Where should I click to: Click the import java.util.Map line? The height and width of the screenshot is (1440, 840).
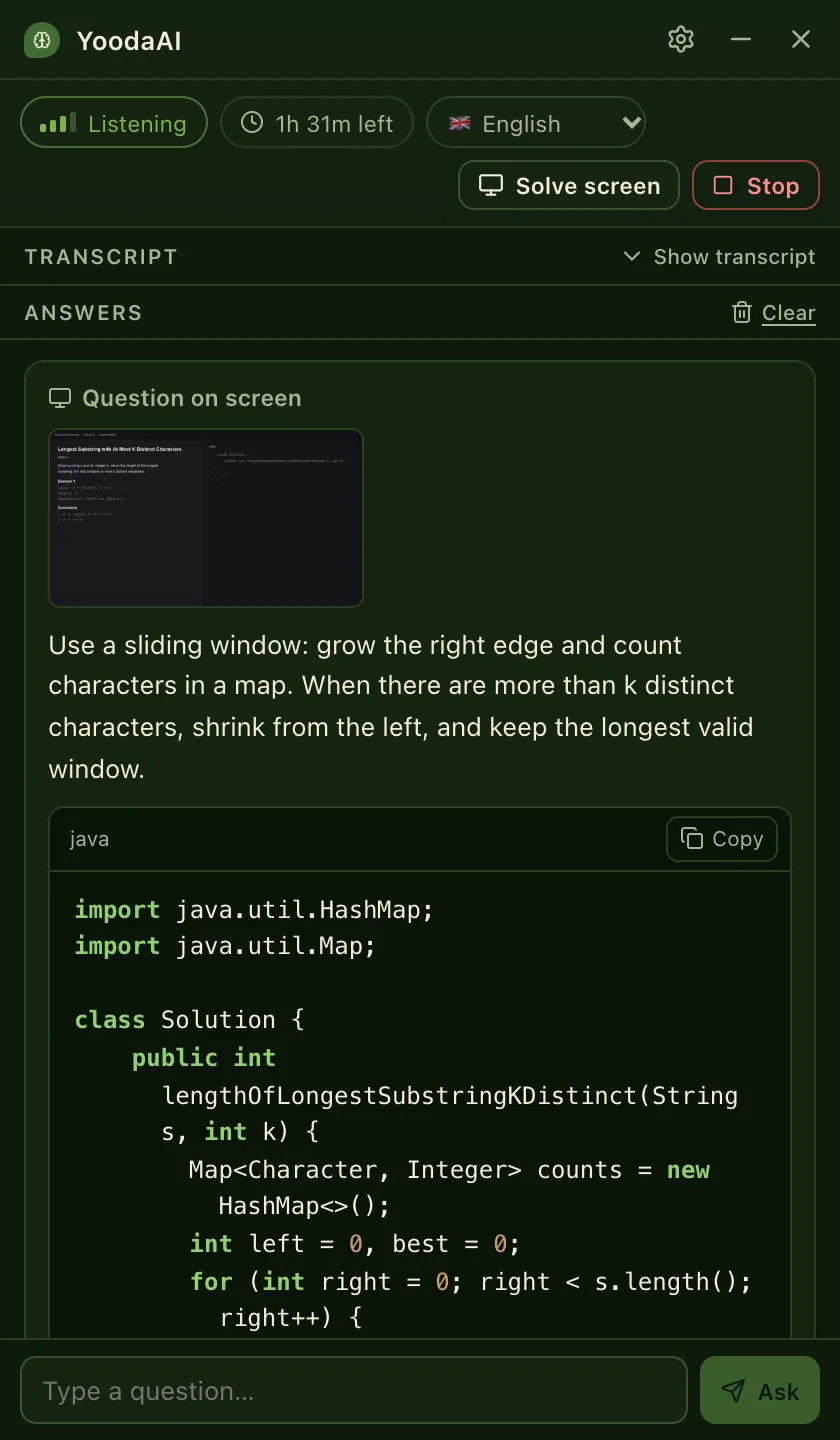click(x=225, y=946)
